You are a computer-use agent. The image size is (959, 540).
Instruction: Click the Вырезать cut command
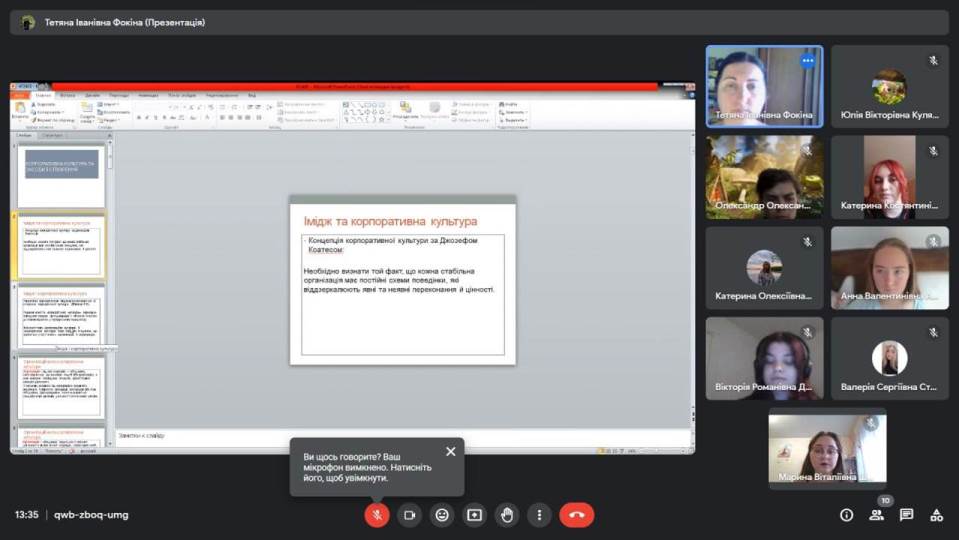click(43, 105)
